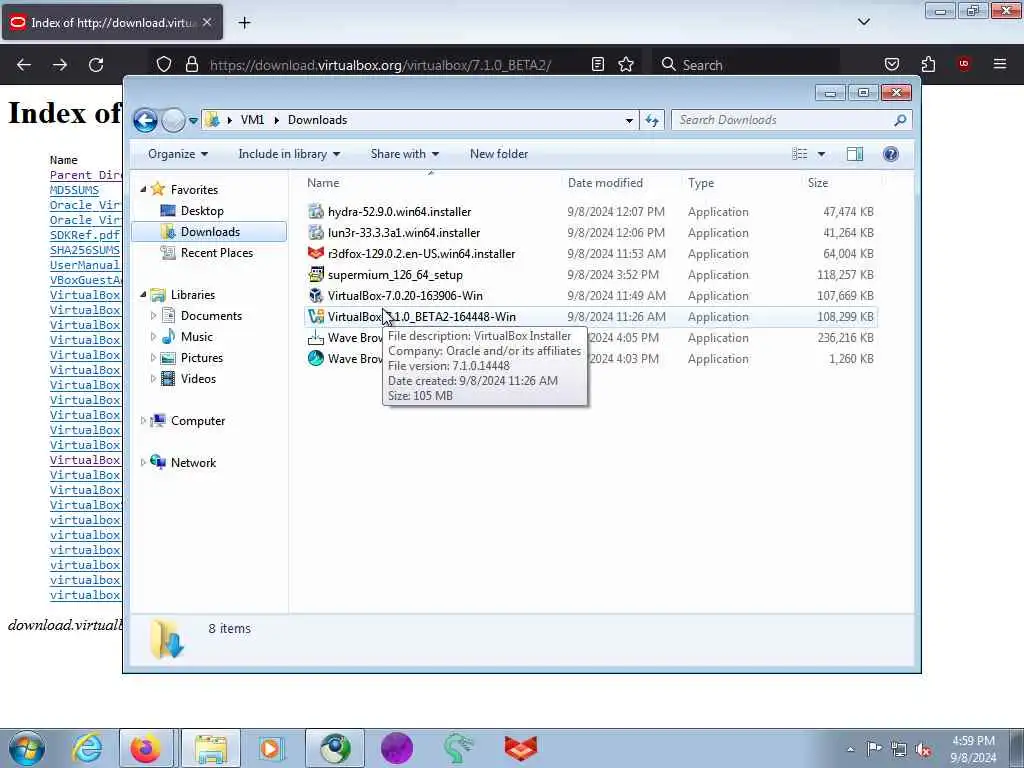Click the Firefox Search box
Viewport: 1024px width, 768px height.
pos(745,65)
